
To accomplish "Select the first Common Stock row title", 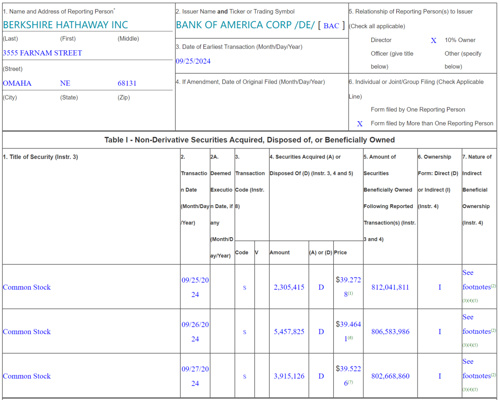I will 27,287.
